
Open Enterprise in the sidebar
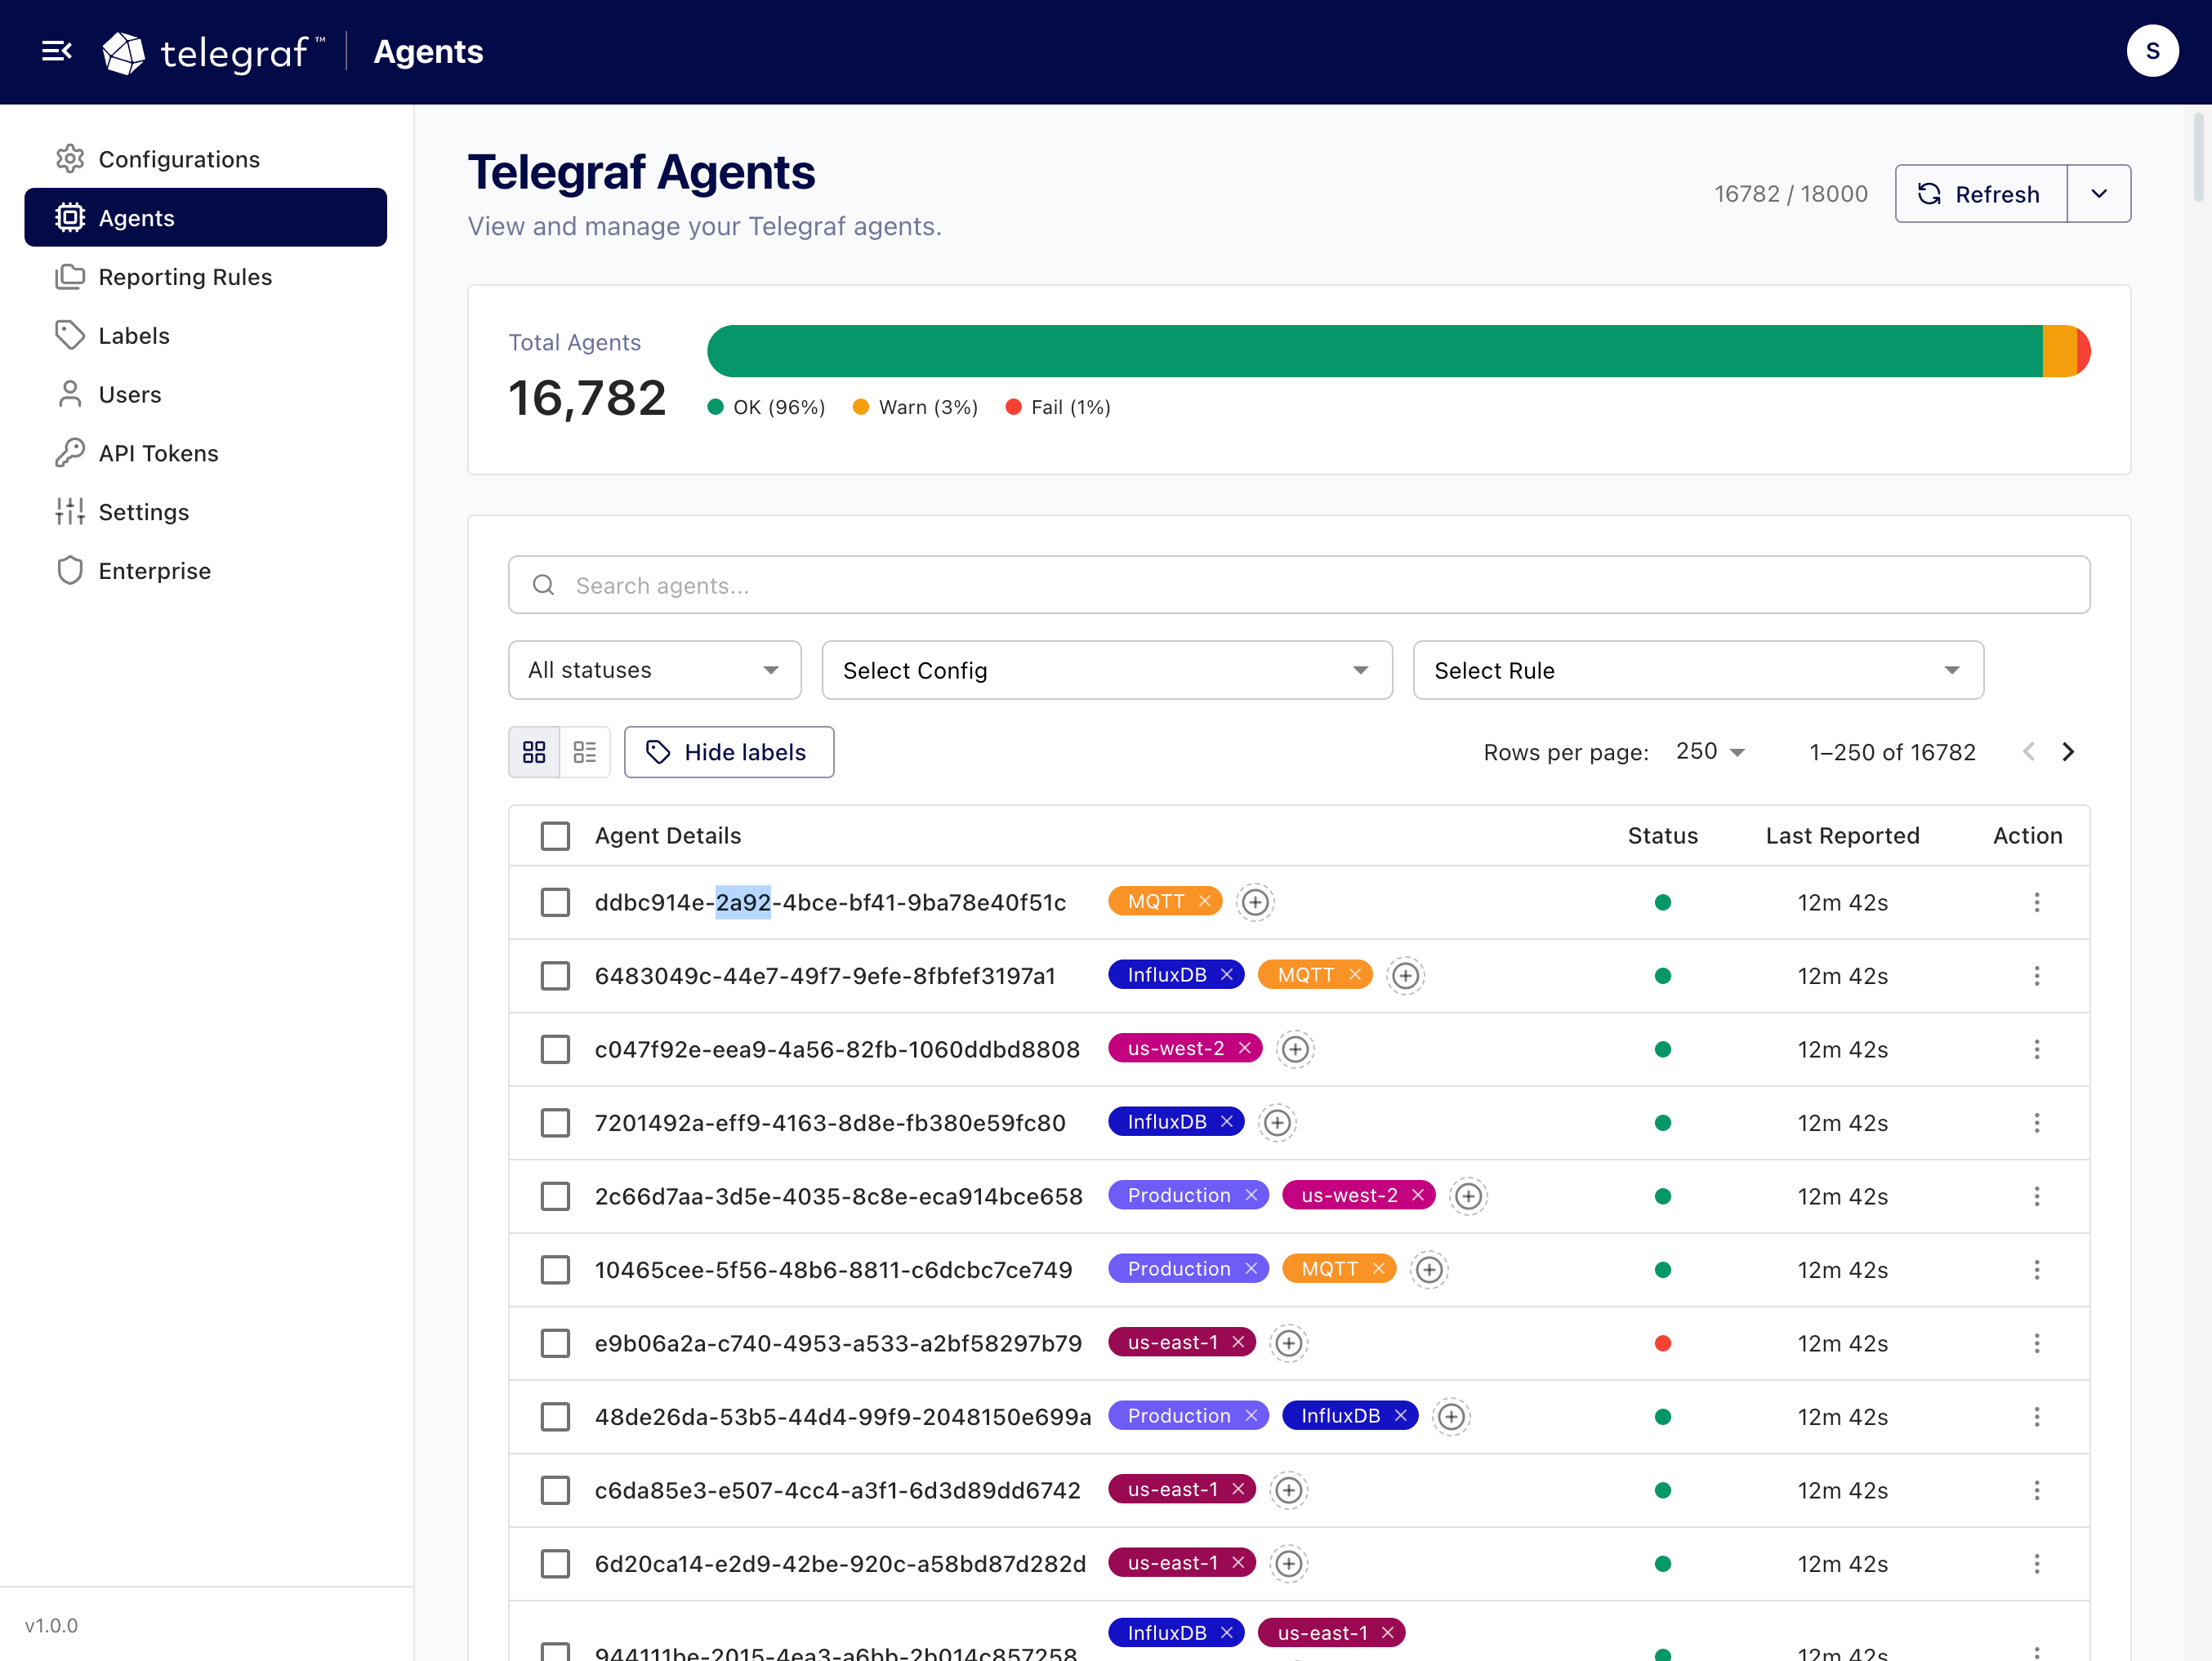coord(206,571)
